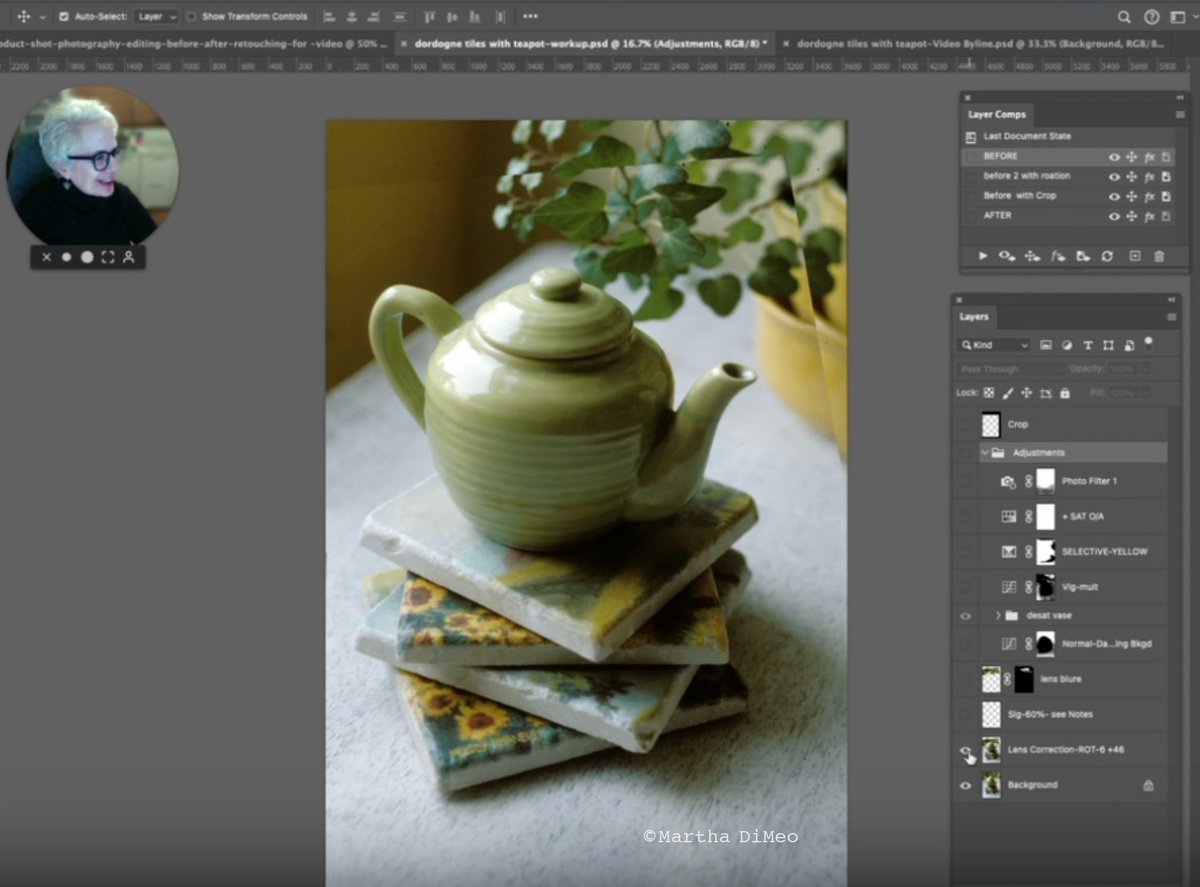Filter layers by pixel layers icon
The width and height of the screenshot is (1200, 887).
pos(1046,345)
